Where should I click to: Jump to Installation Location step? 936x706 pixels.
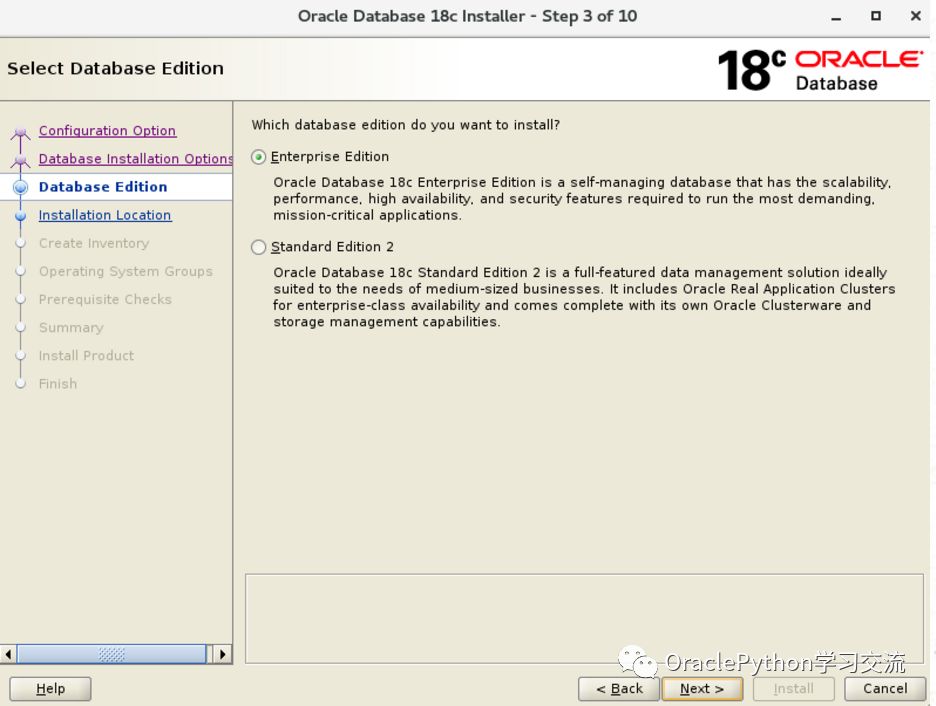pos(105,215)
